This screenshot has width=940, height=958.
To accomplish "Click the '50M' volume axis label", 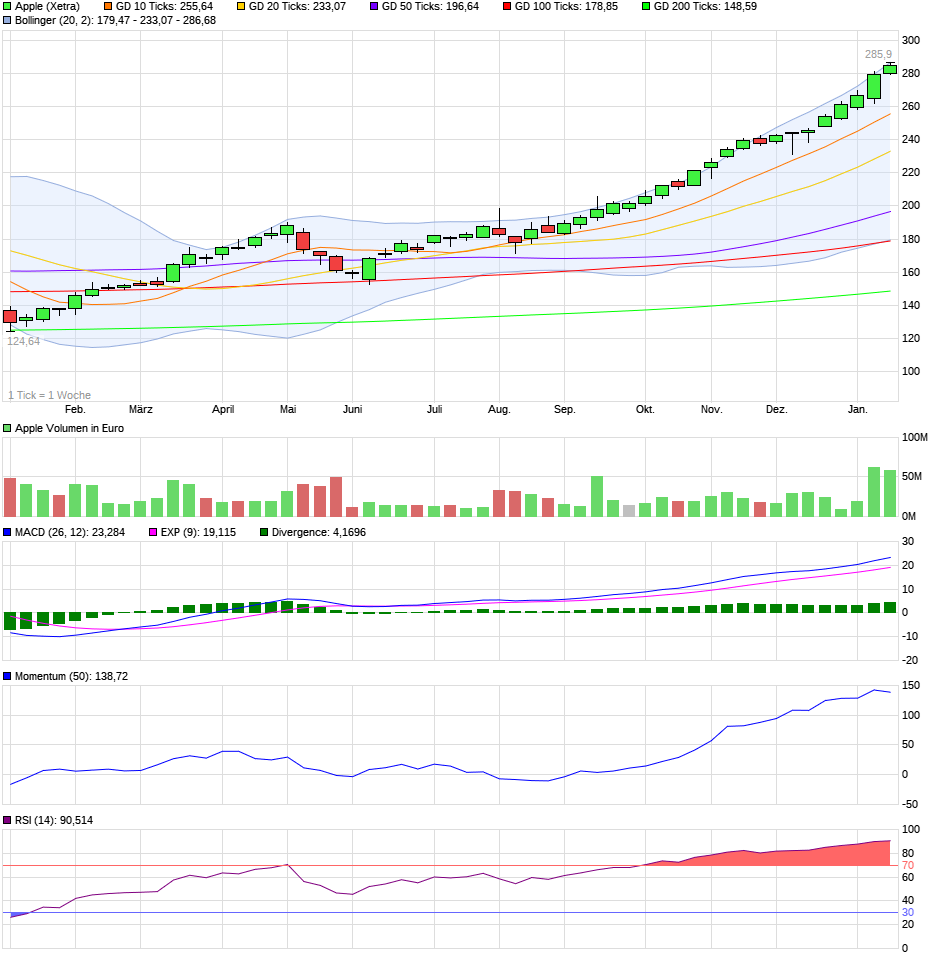I will (x=911, y=477).
